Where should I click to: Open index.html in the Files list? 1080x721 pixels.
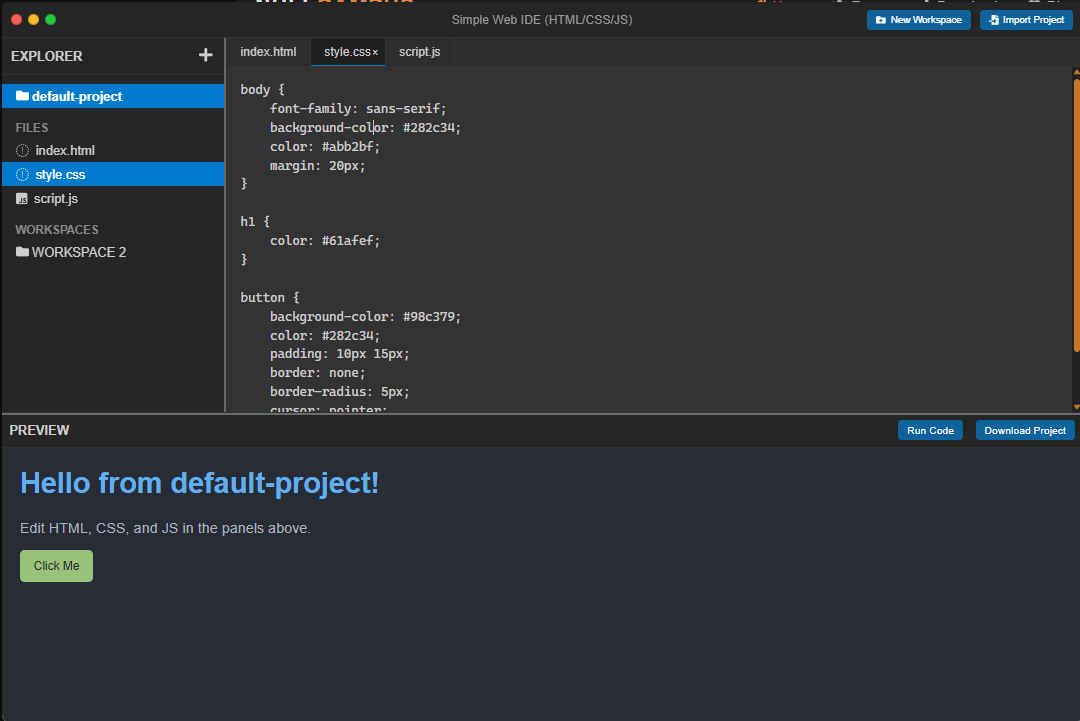[x=113, y=150]
